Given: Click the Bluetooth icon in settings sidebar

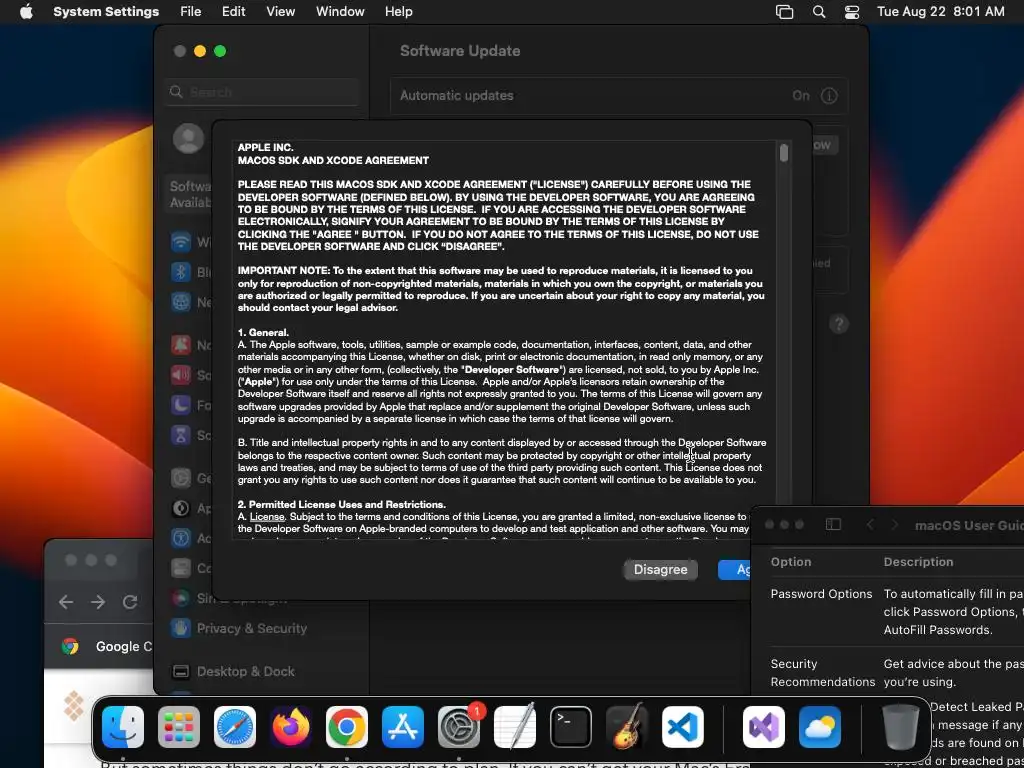Looking at the screenshot, I should [181, 272].
